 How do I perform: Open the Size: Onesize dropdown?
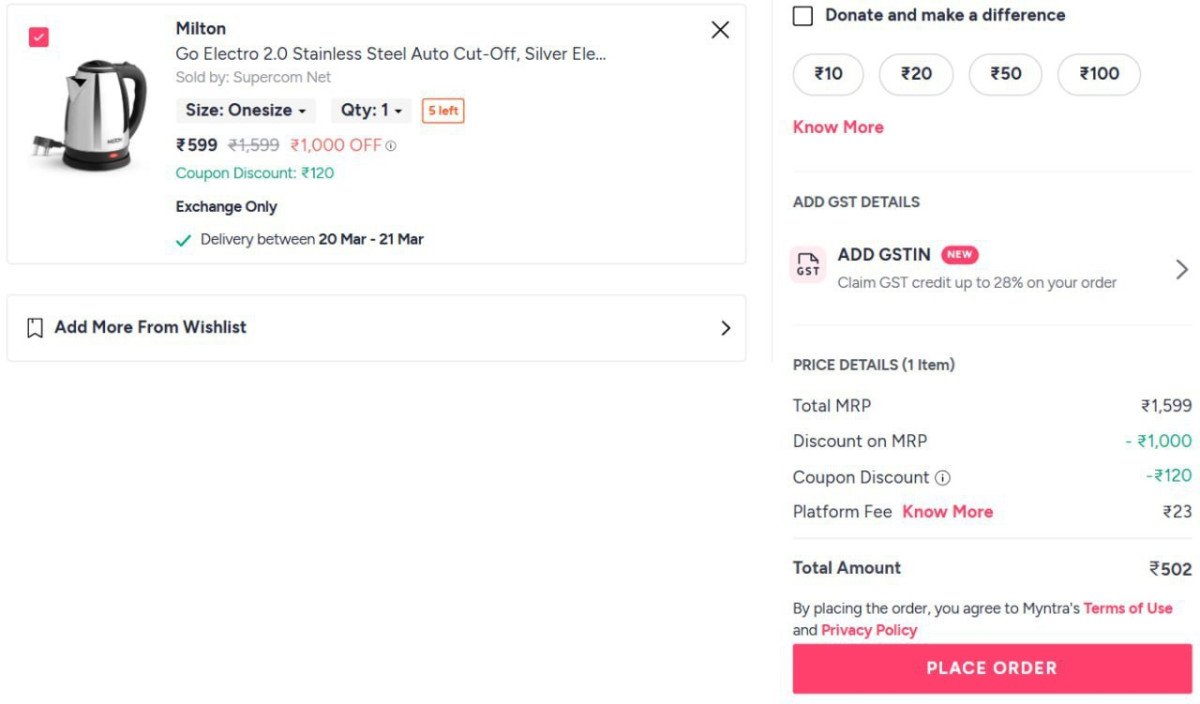coord(244,111)
